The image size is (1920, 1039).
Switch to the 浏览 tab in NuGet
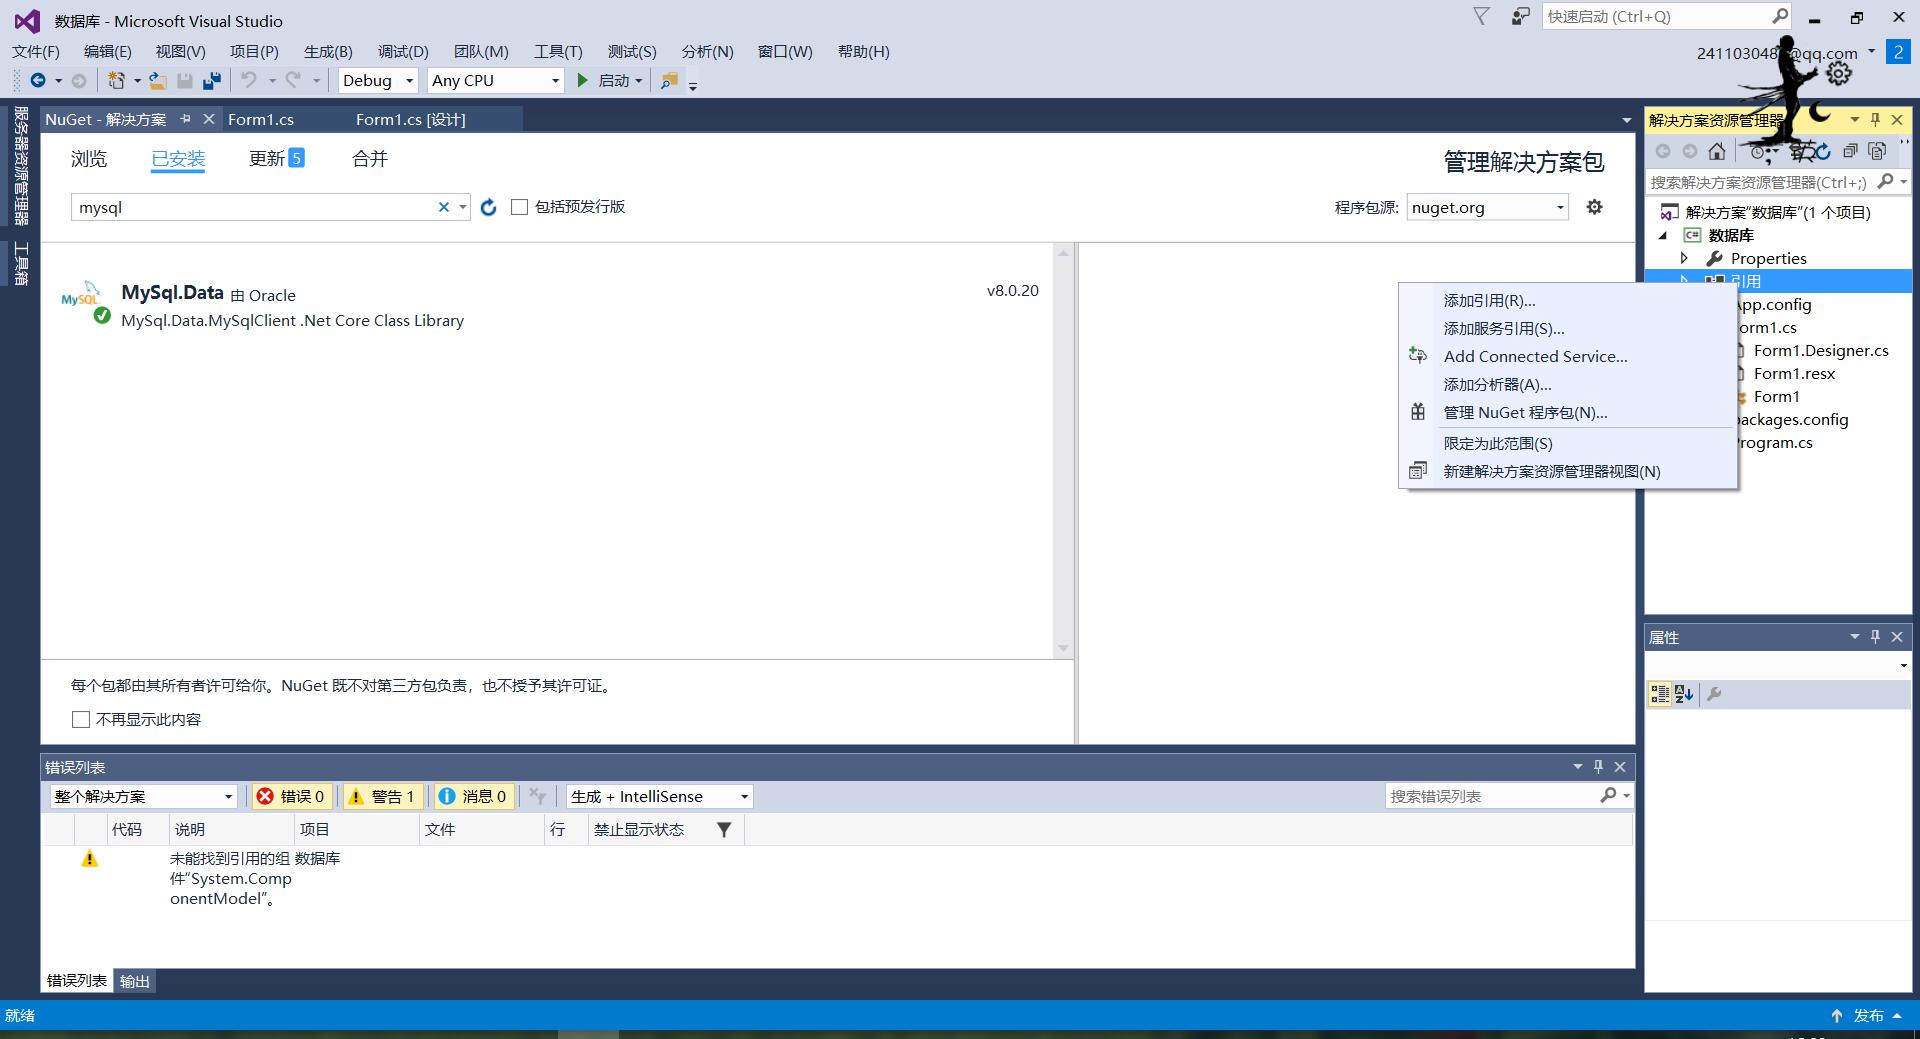(88, 158)
